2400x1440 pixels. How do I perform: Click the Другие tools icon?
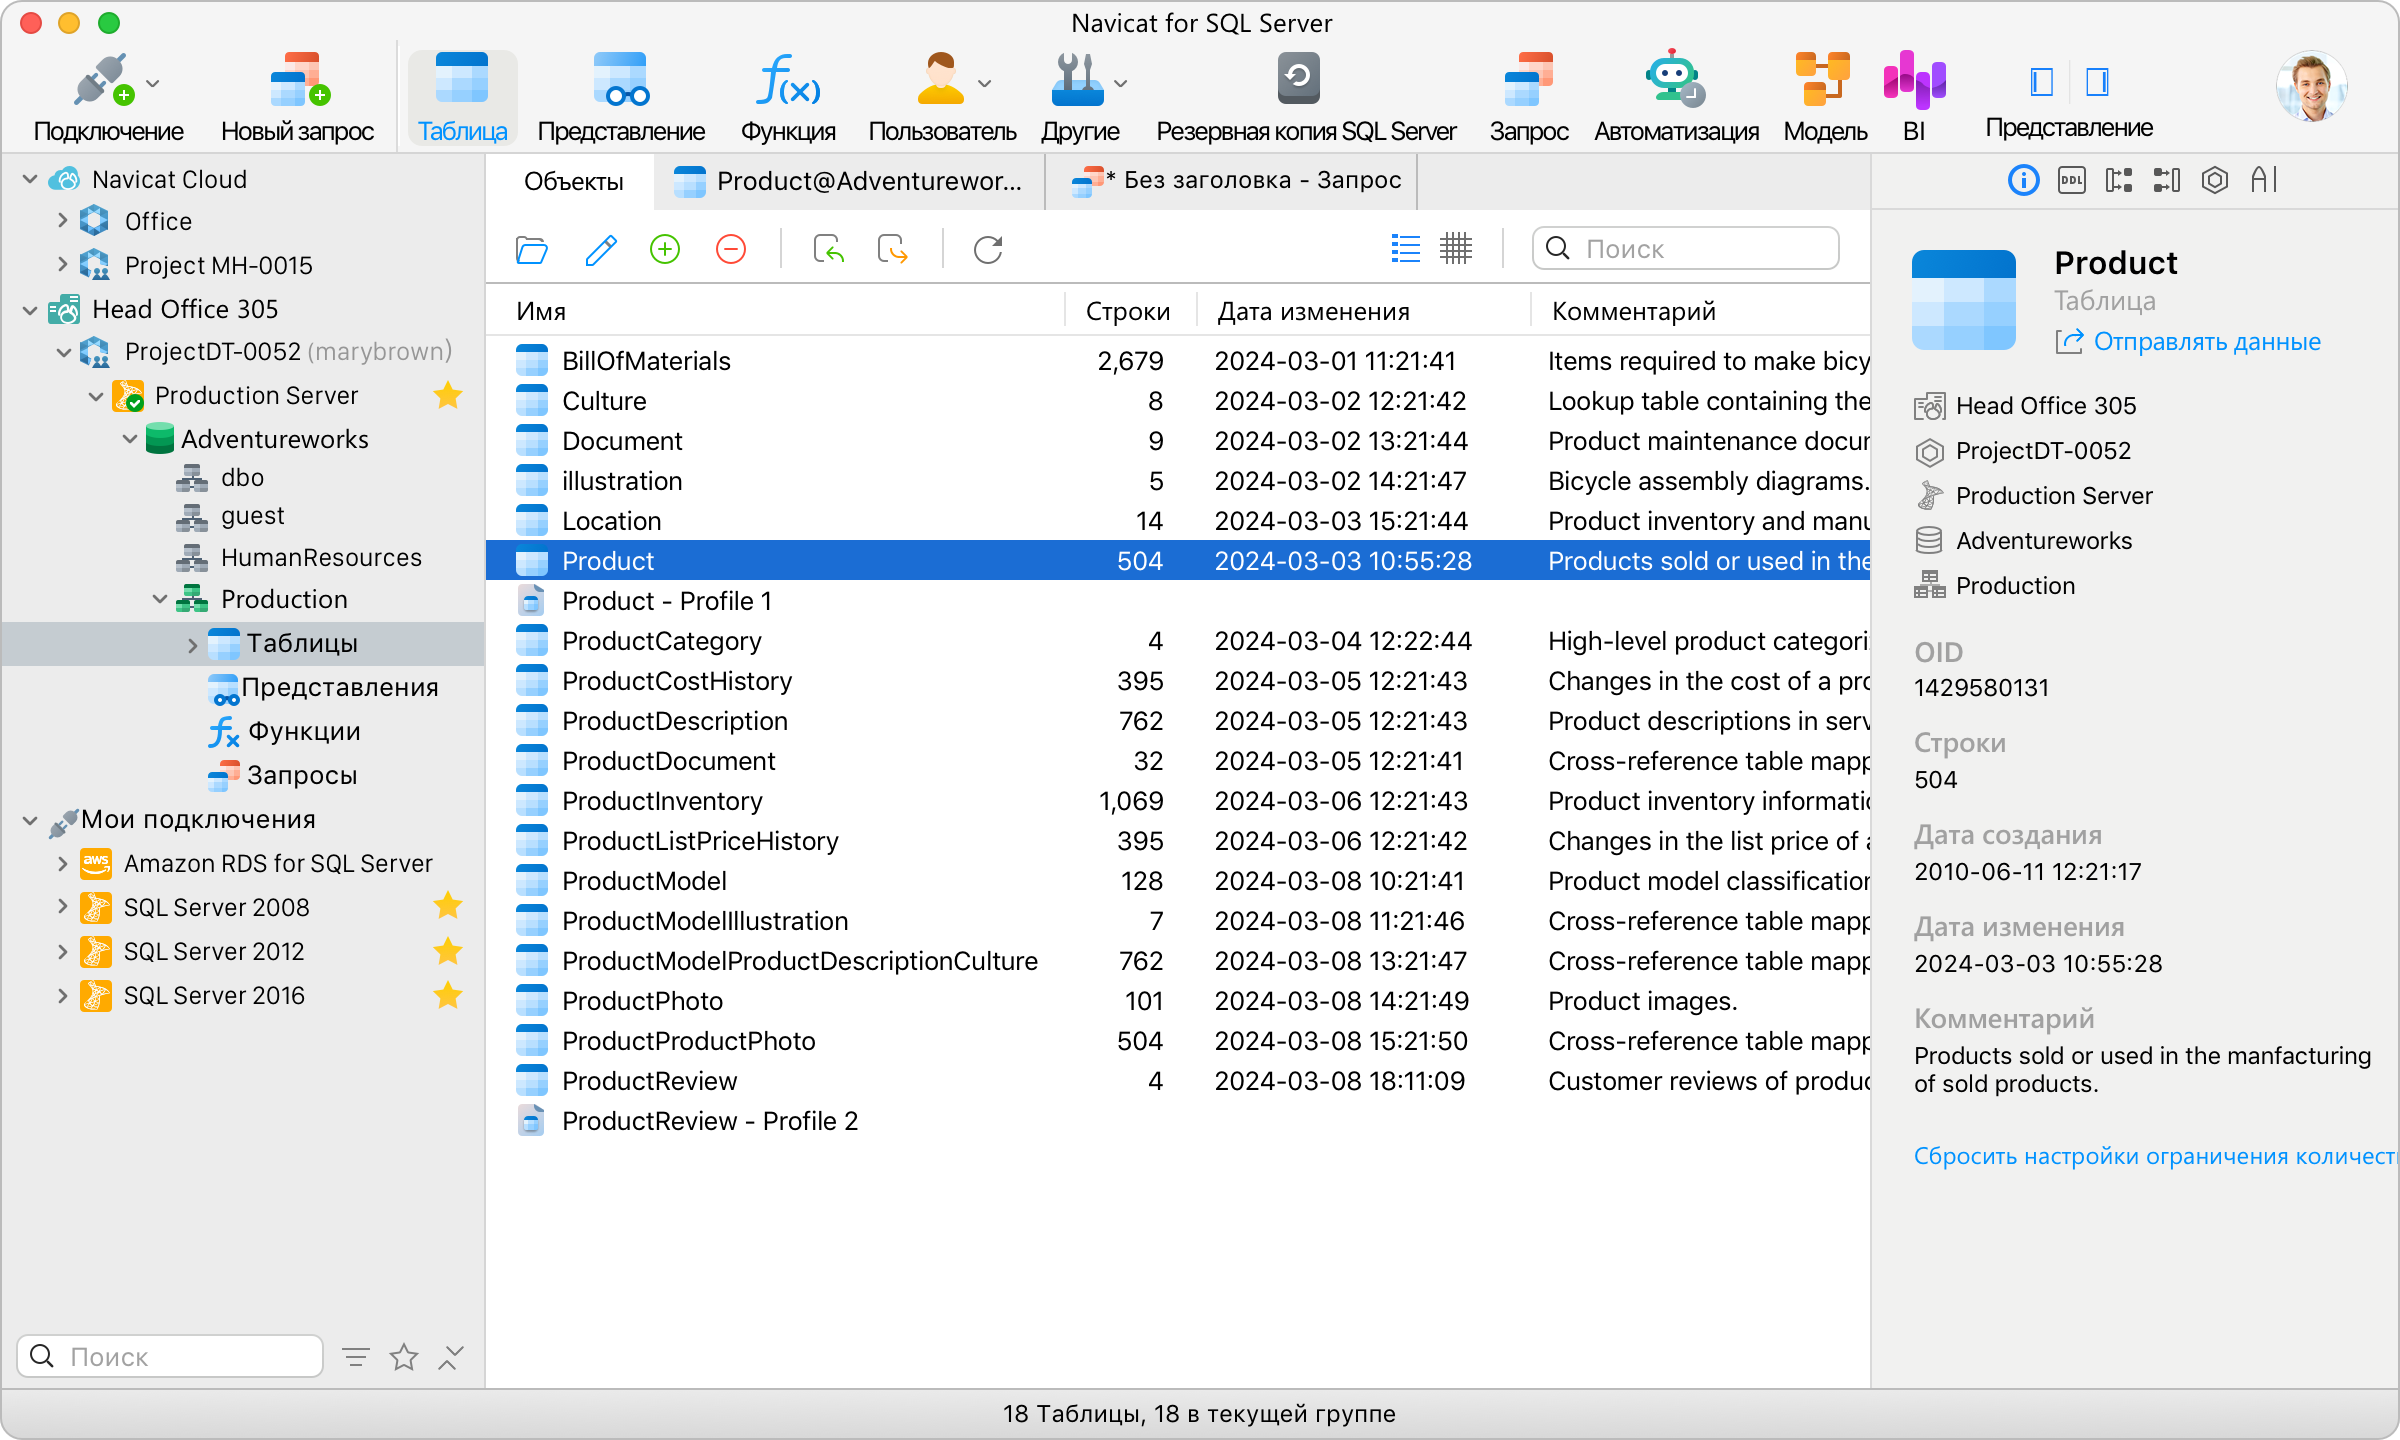point(1077,80)
